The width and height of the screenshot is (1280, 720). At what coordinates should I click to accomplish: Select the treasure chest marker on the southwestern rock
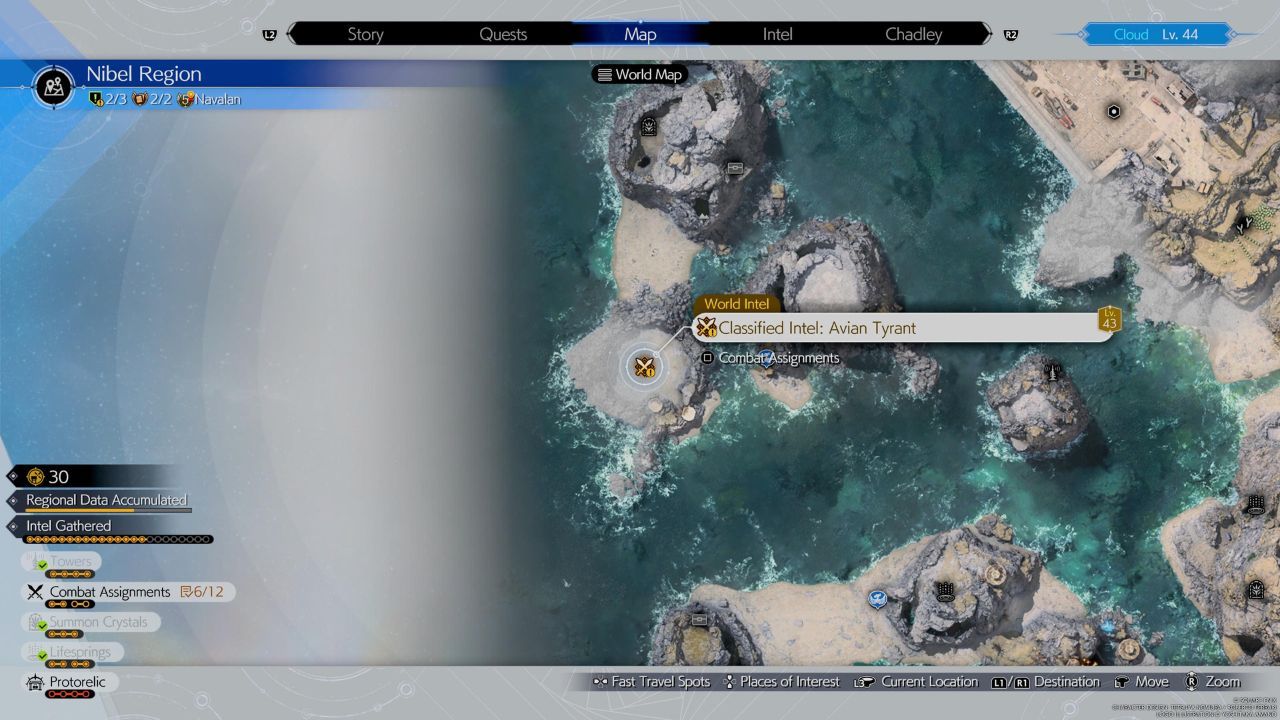coord(699,620)
